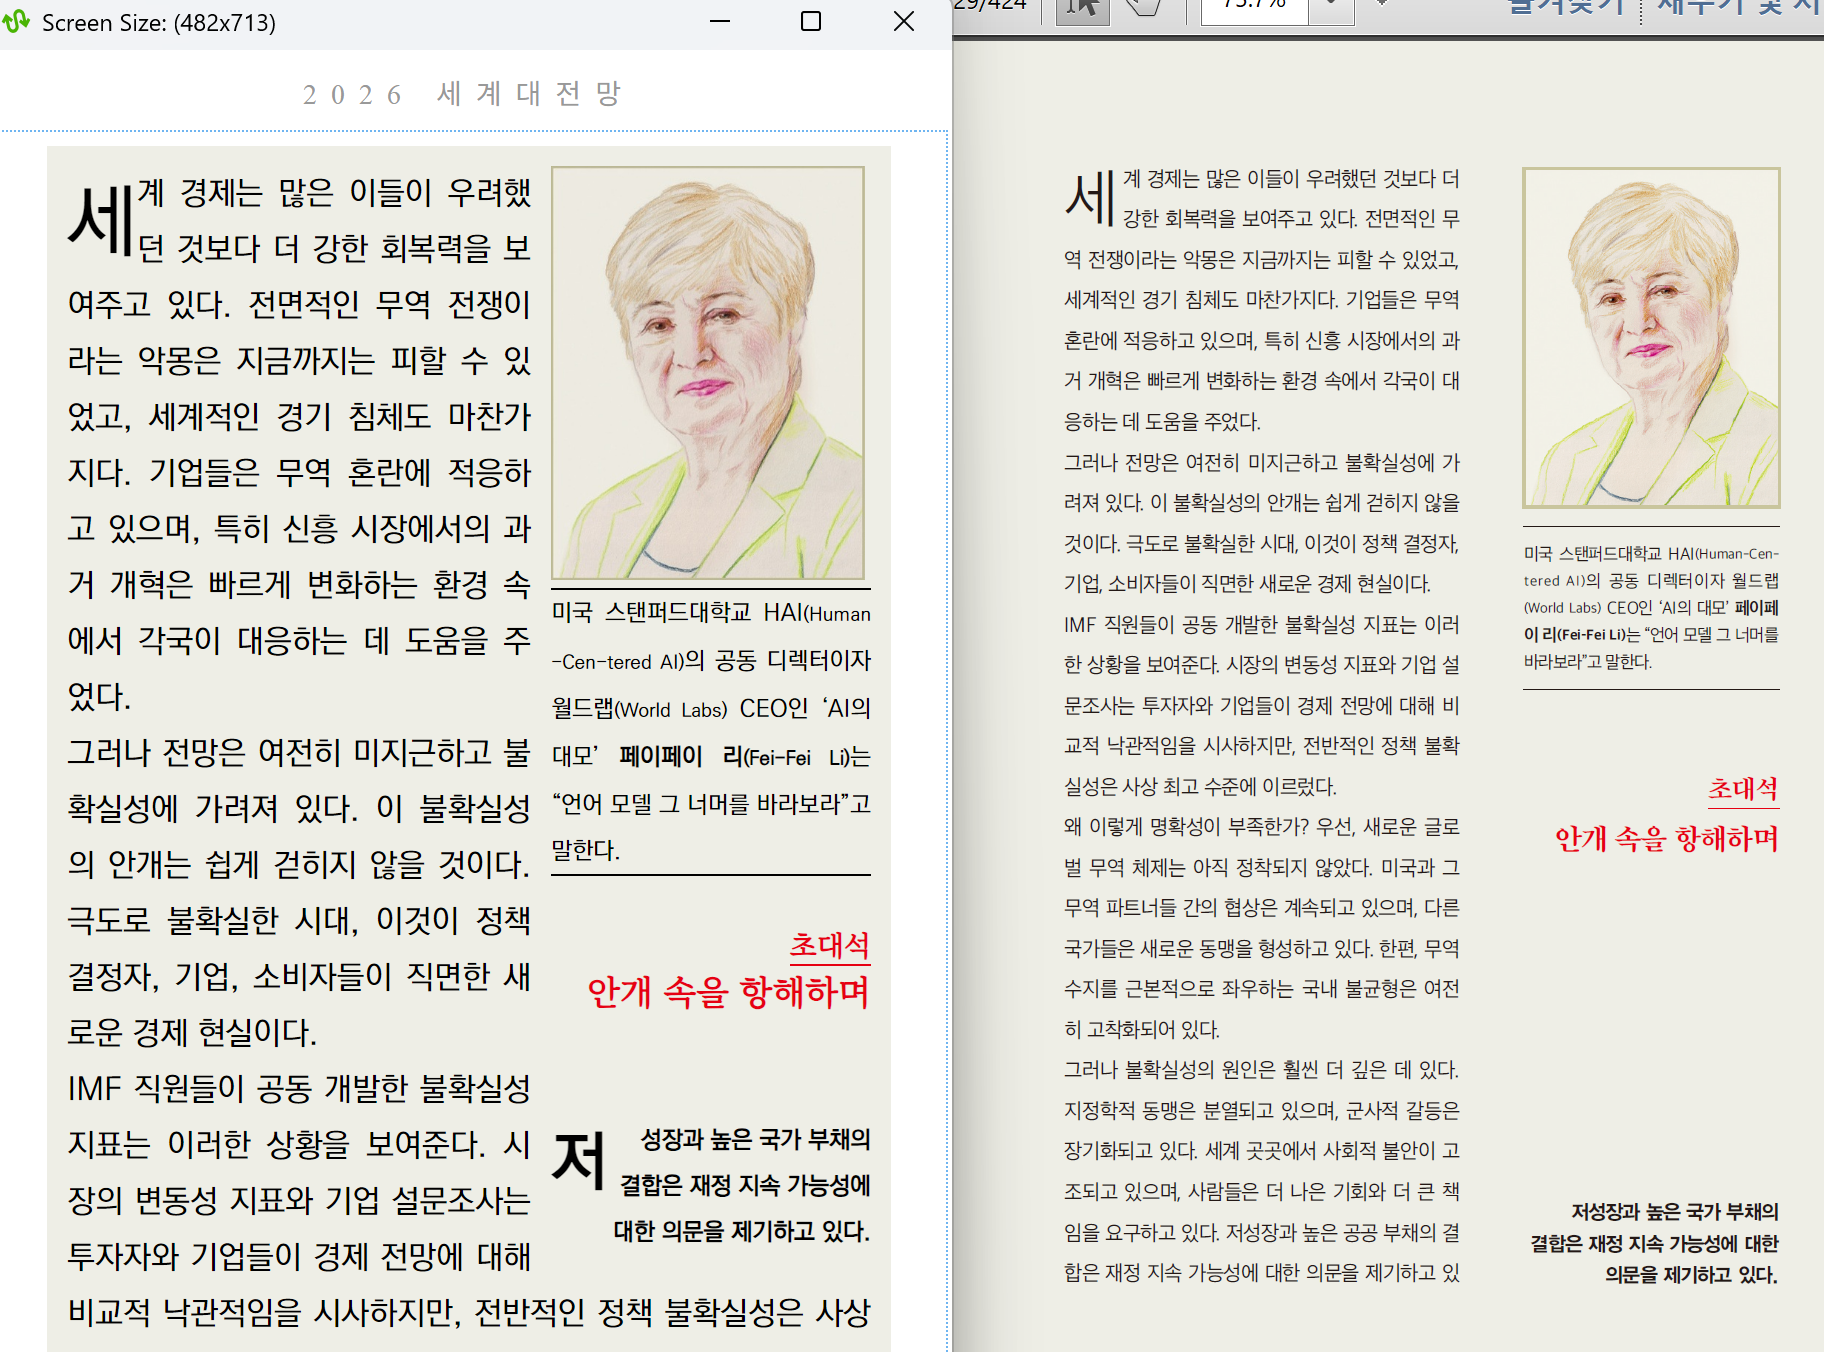Viewport: 1824px width, 1352px height.
Task: Click red heading 안개 속을 항해하며 in left window
Action: click(x=728, y=992)
